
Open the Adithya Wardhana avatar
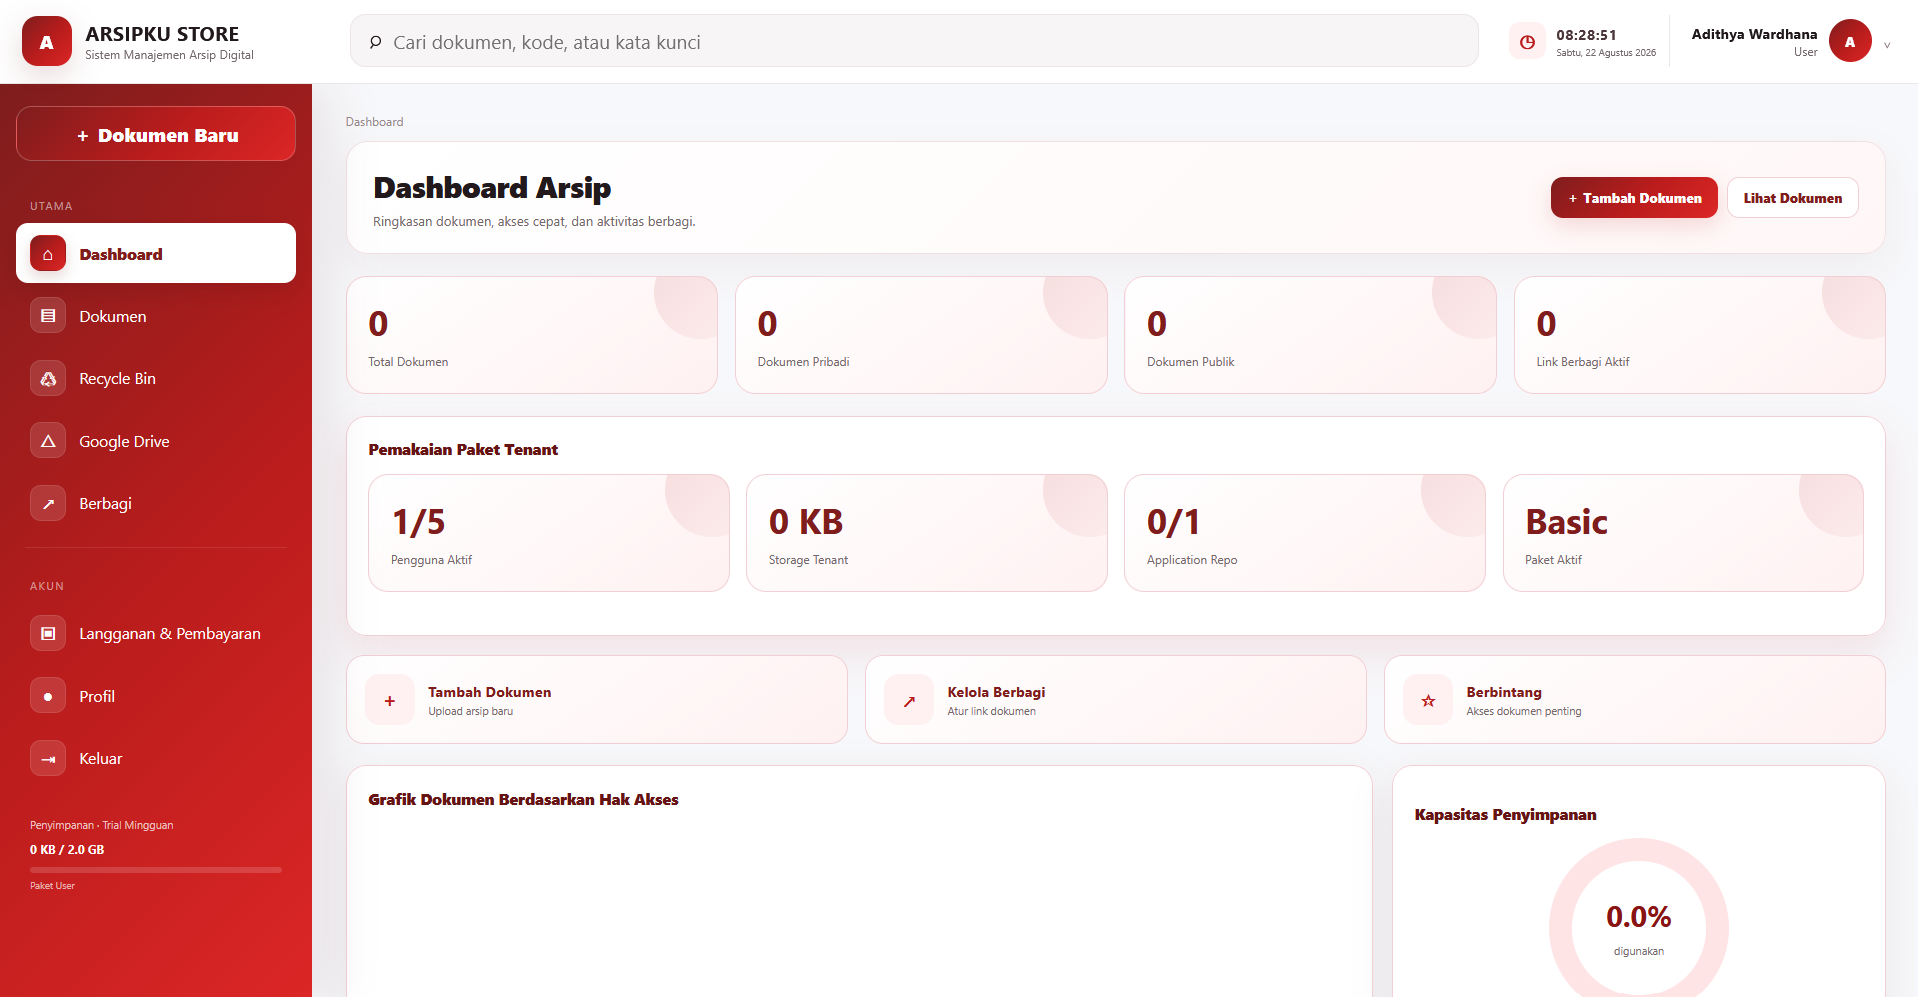click(1850, 41)
